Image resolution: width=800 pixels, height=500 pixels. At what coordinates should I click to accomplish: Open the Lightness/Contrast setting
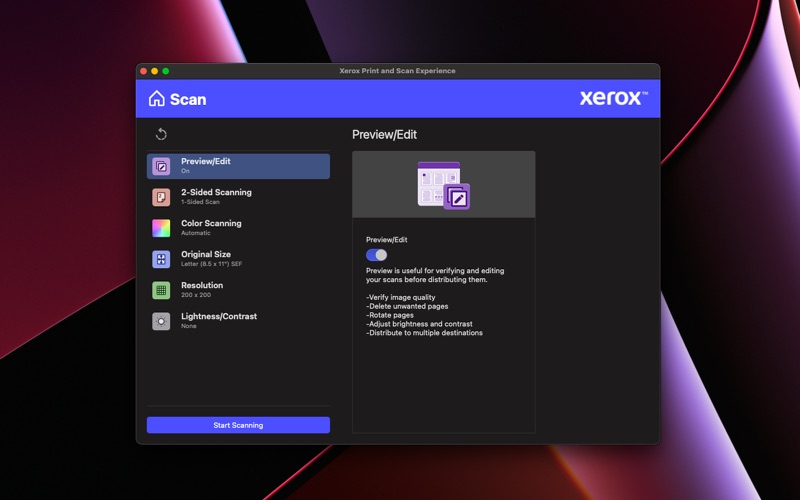tap(238, 321)
